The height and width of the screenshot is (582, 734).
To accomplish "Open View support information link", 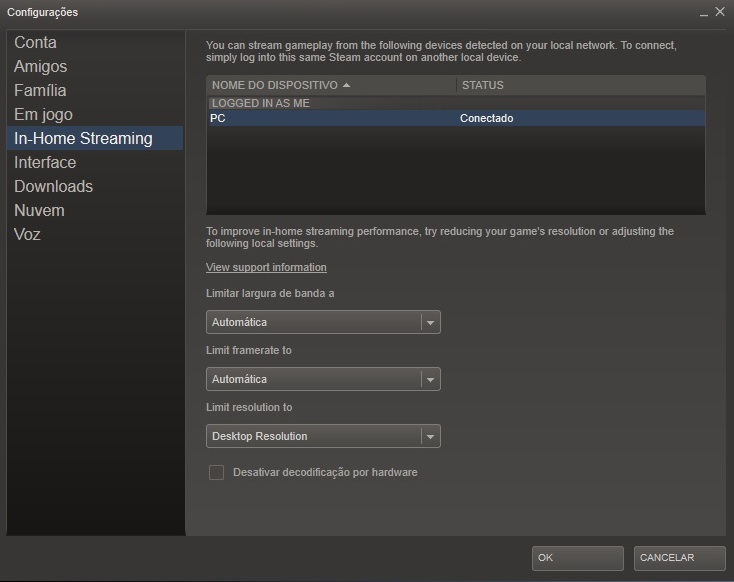I will click(266, 267).
